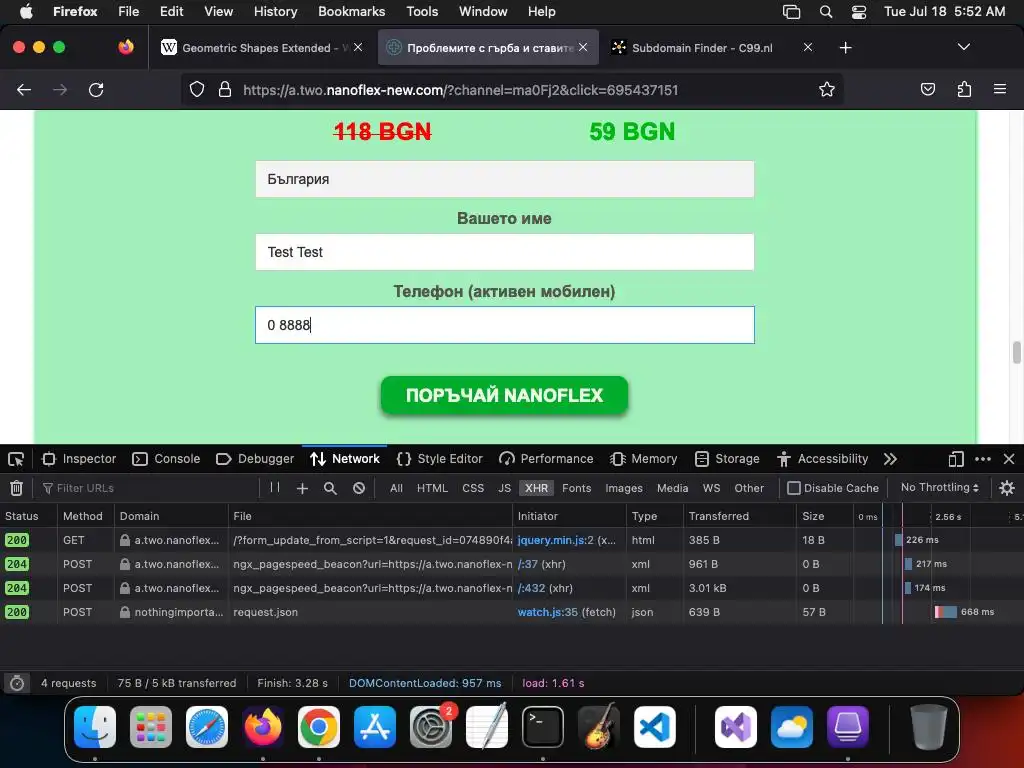Open jquery.min.js:2 initiator link

pos(556,540)
